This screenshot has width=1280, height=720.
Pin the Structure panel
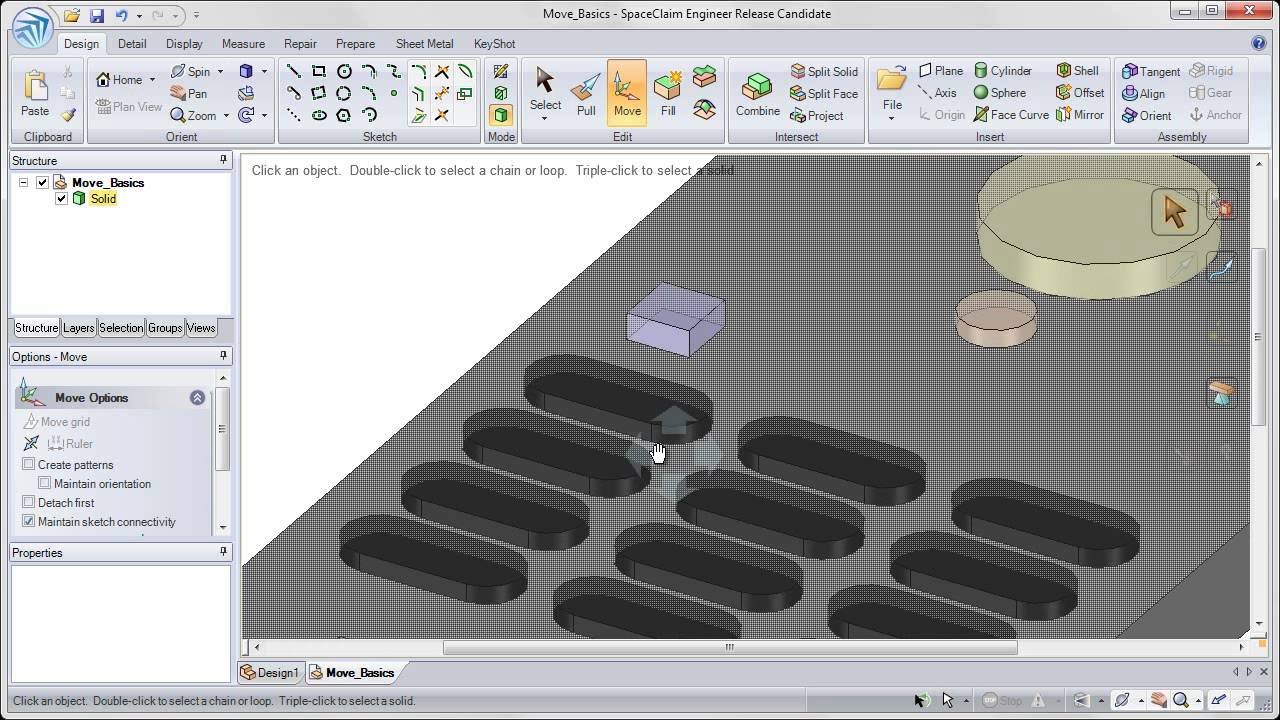click(223, 160)
